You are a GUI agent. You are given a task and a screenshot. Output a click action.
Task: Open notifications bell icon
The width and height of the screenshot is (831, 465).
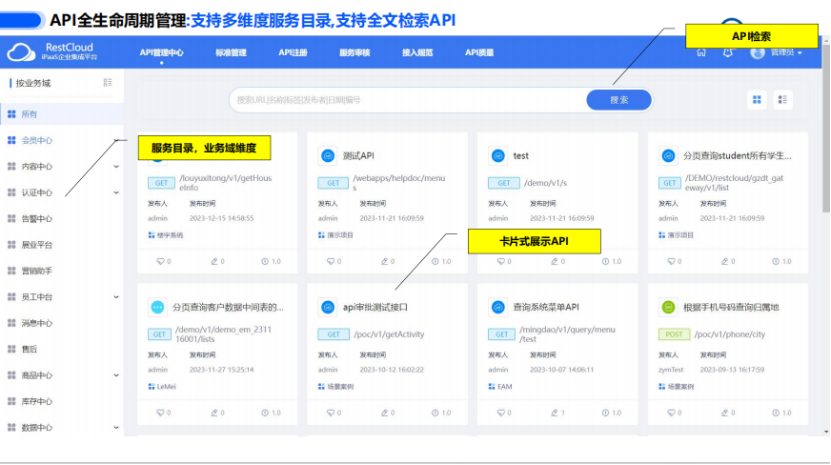point(727,52)
